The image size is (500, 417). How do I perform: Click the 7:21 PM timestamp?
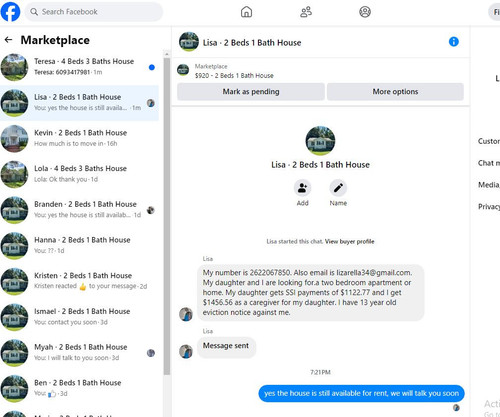coord(320,372)
